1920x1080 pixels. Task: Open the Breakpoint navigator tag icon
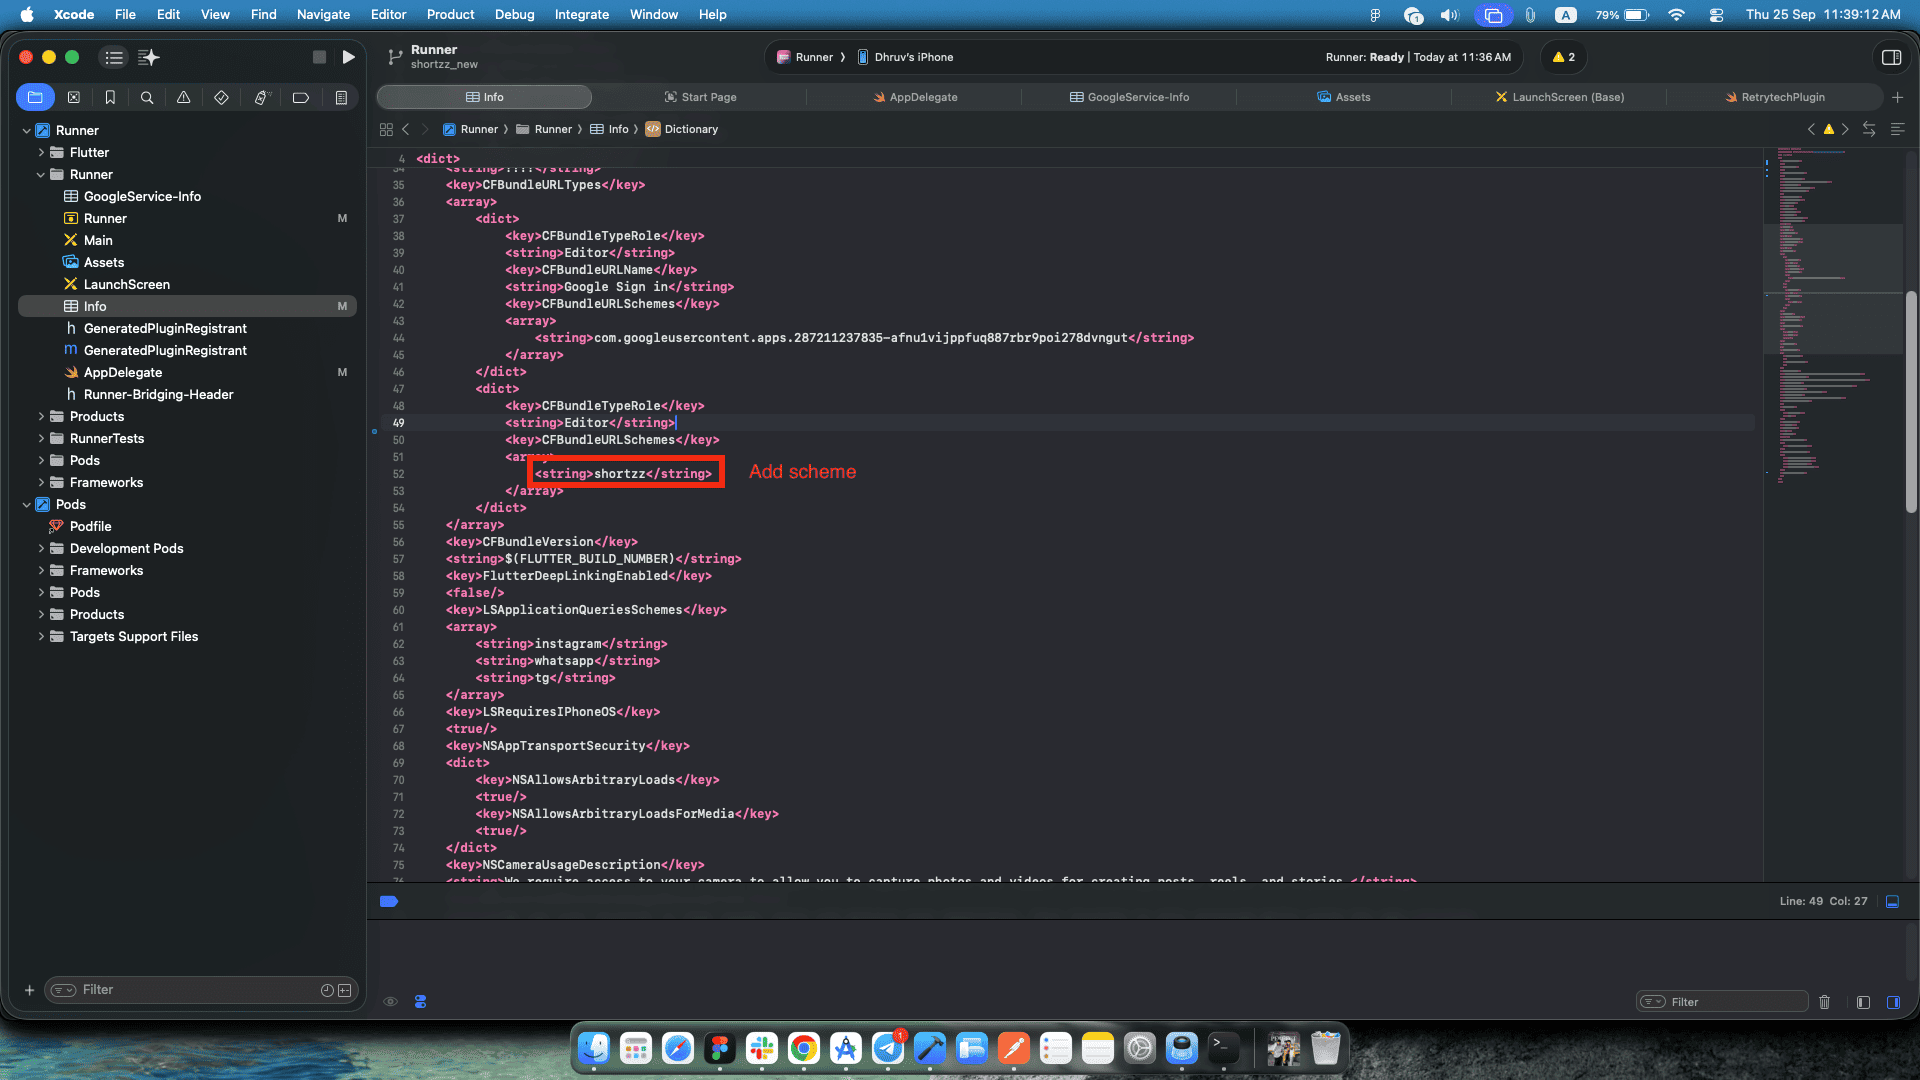300,97
